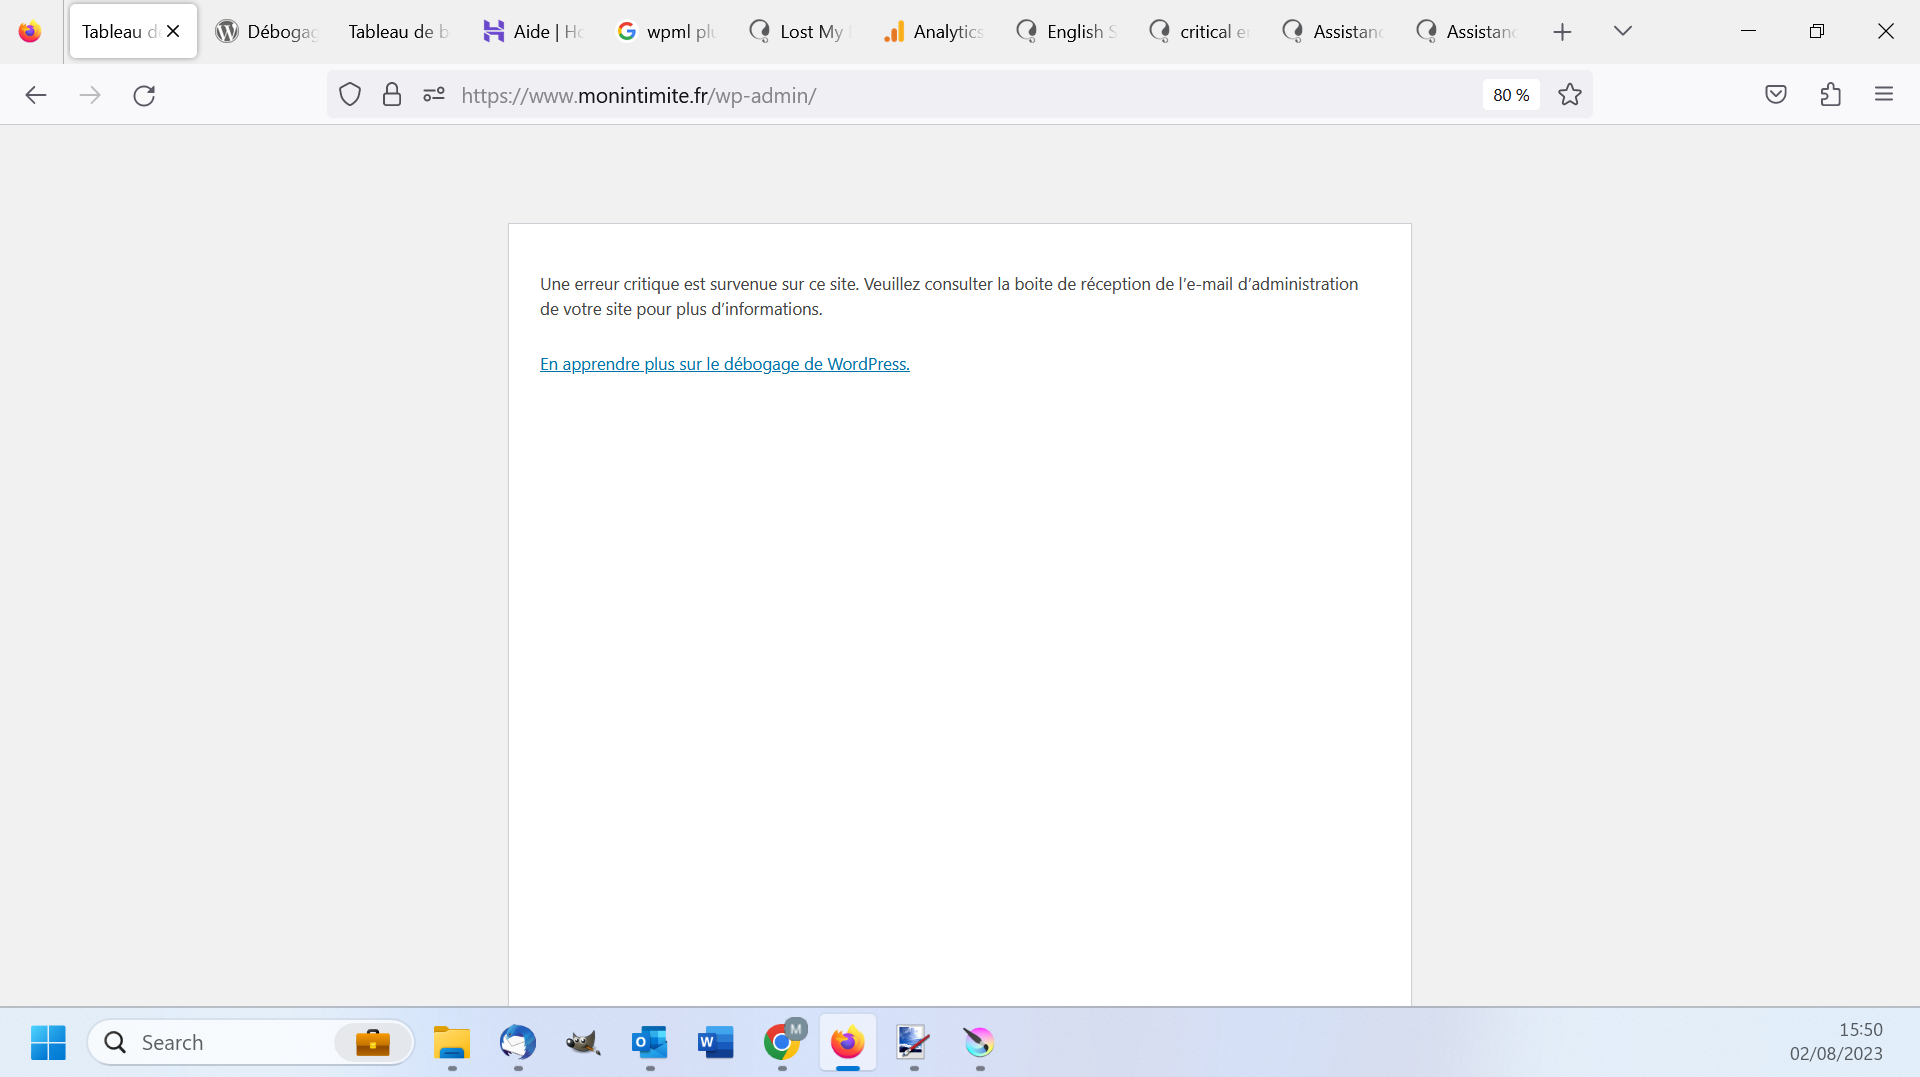This screenshot has width=1920, height=1077.
Task: Open the pen-and-screen app in the taskbar
Action: click(914, 1042)
